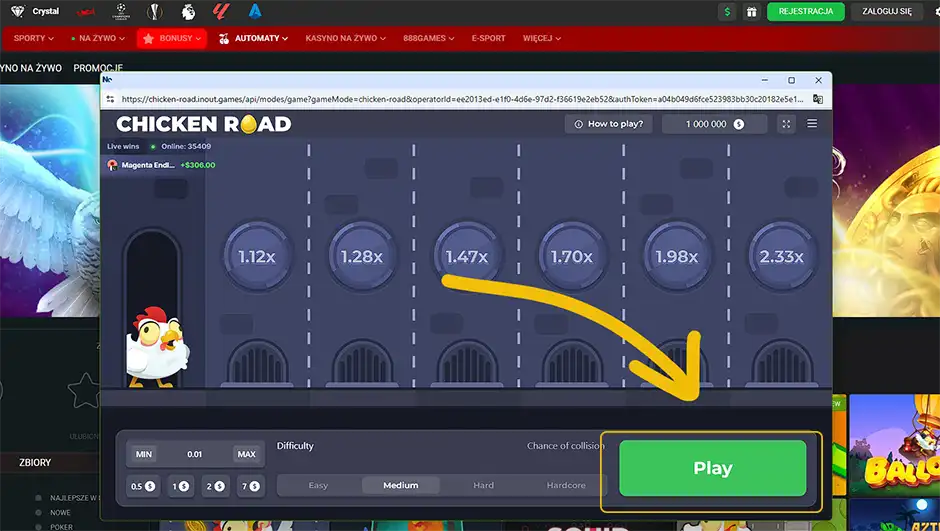This screenshot has height=531, width=940.
Task: Expand the 888Games dropdown
Action: coord(429,38)
